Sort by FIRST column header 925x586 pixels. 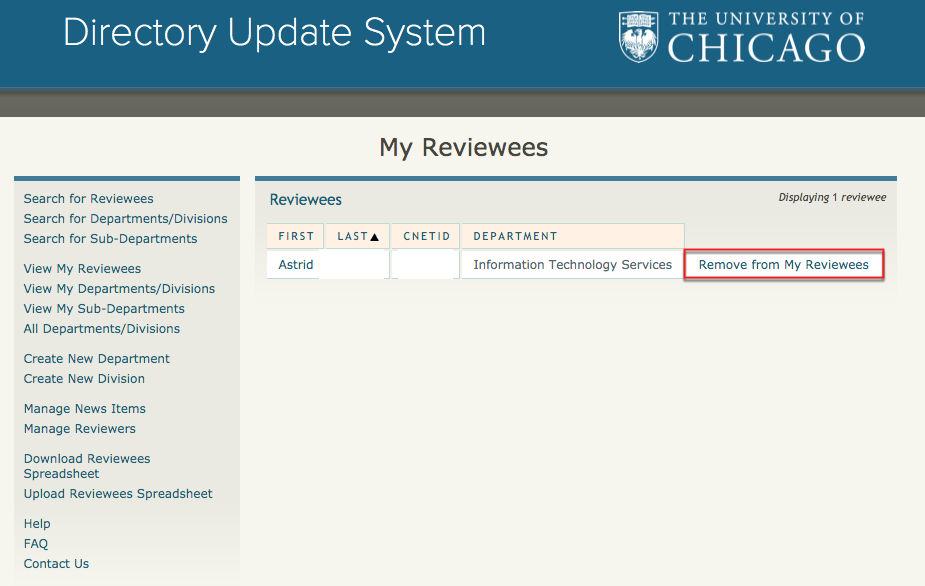pyautogui.click(x=296, y=237)
